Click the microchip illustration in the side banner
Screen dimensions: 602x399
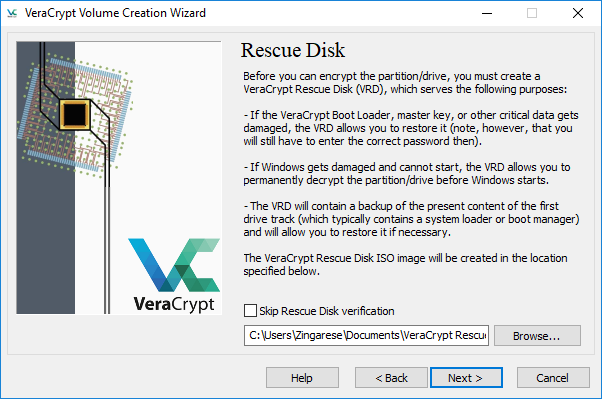75,114
